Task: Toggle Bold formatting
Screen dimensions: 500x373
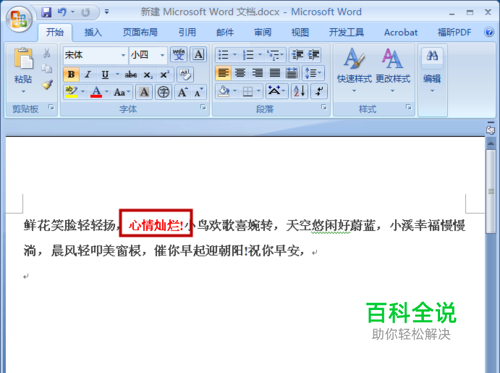Action: (71, 74)
